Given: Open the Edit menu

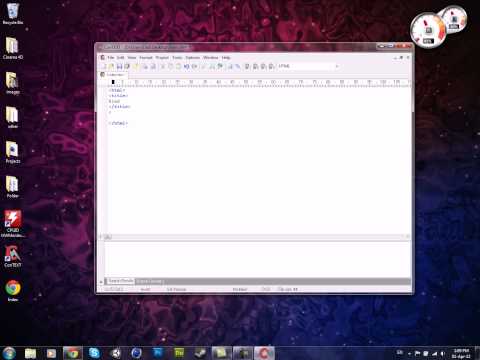Looking at the screenshot, I should pos(120,58).
